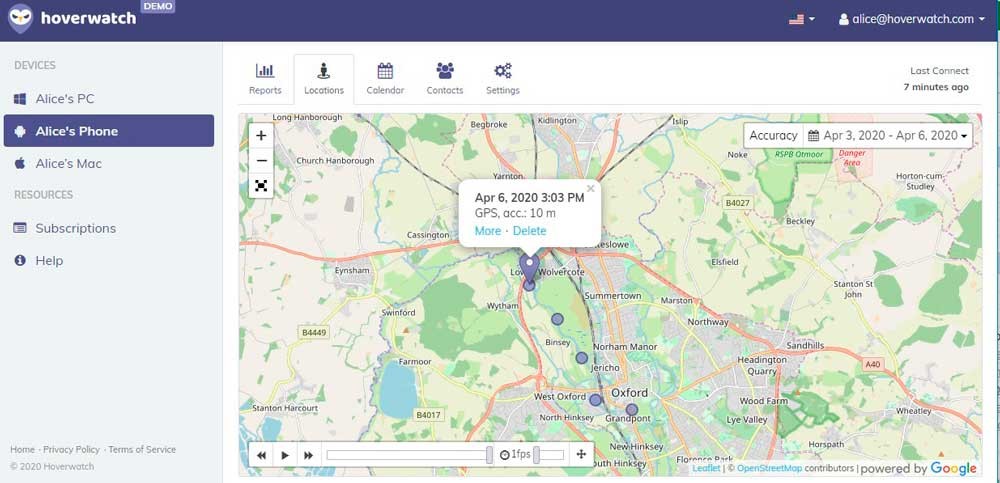Open the Home footer link
Image resolution: width=1000 pixels, height=483 pixels.
click(x=22, y=449)
